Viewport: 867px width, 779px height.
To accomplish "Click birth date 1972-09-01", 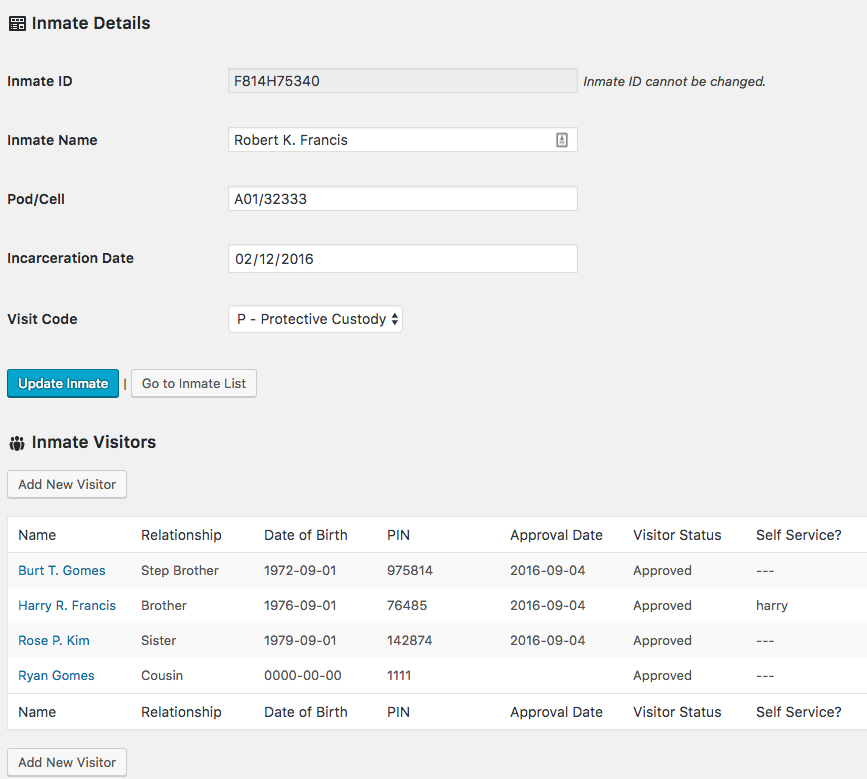I will [x=300, y=571].
